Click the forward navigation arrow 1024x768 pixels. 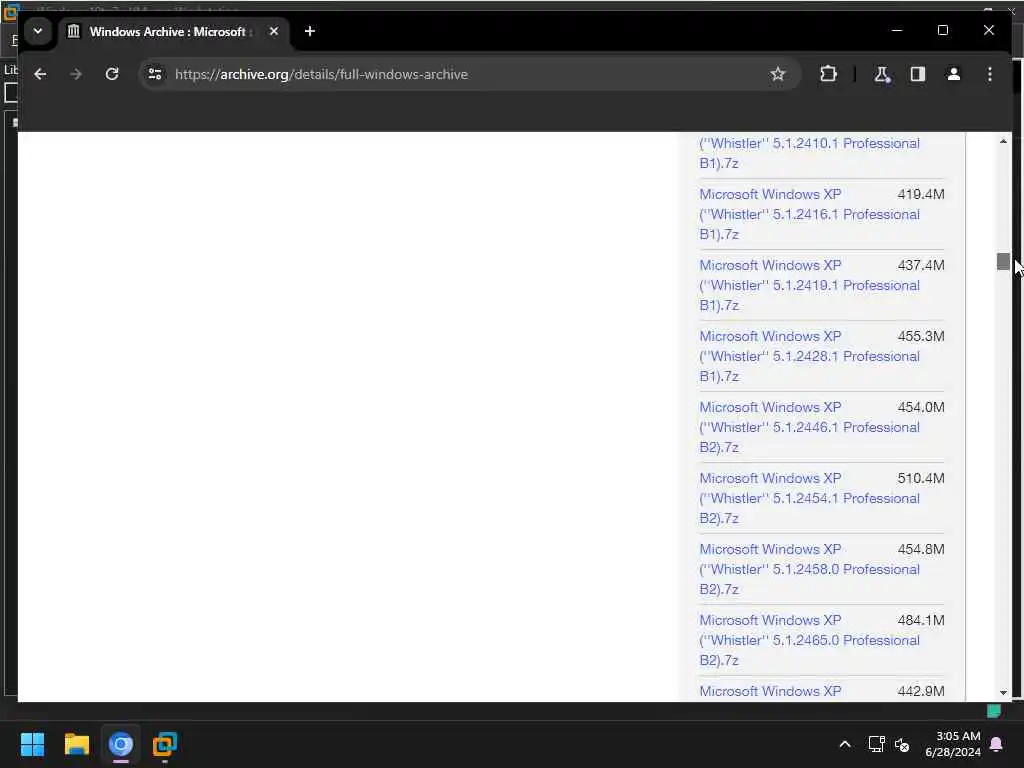coord(76,74)
